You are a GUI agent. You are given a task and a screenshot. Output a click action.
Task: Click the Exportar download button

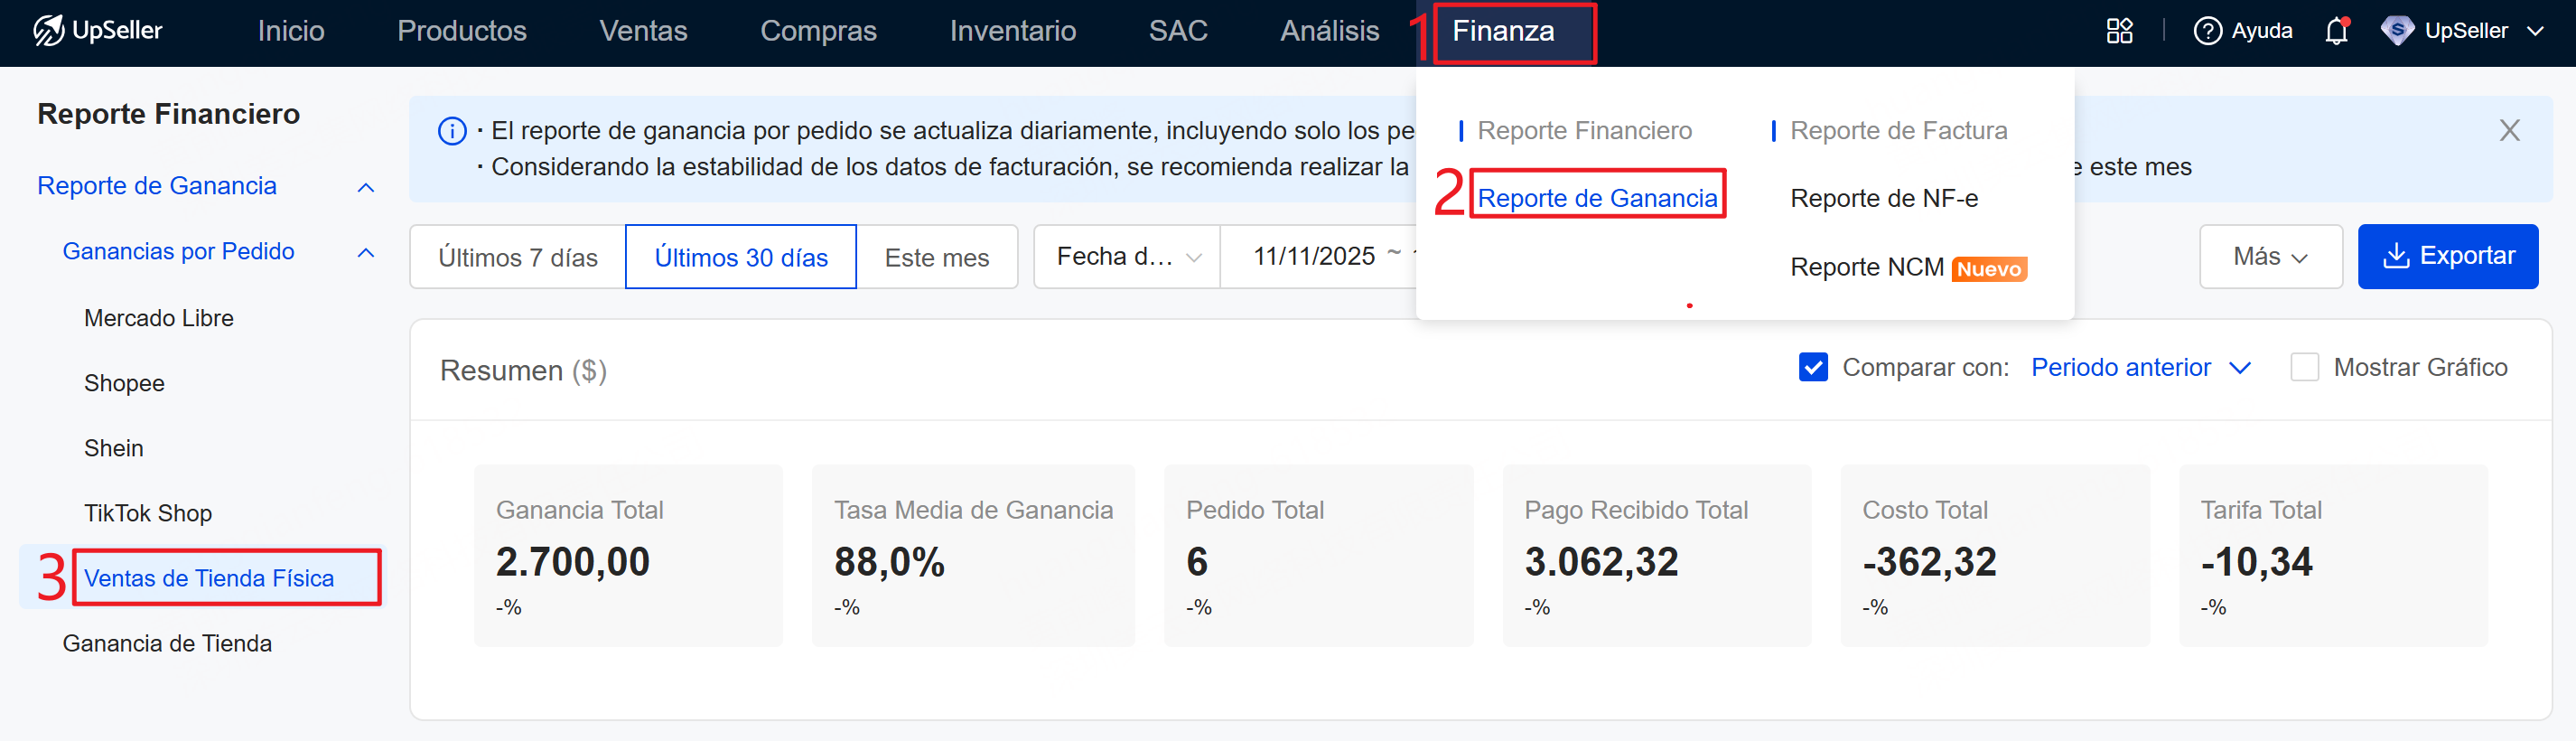2447,256
